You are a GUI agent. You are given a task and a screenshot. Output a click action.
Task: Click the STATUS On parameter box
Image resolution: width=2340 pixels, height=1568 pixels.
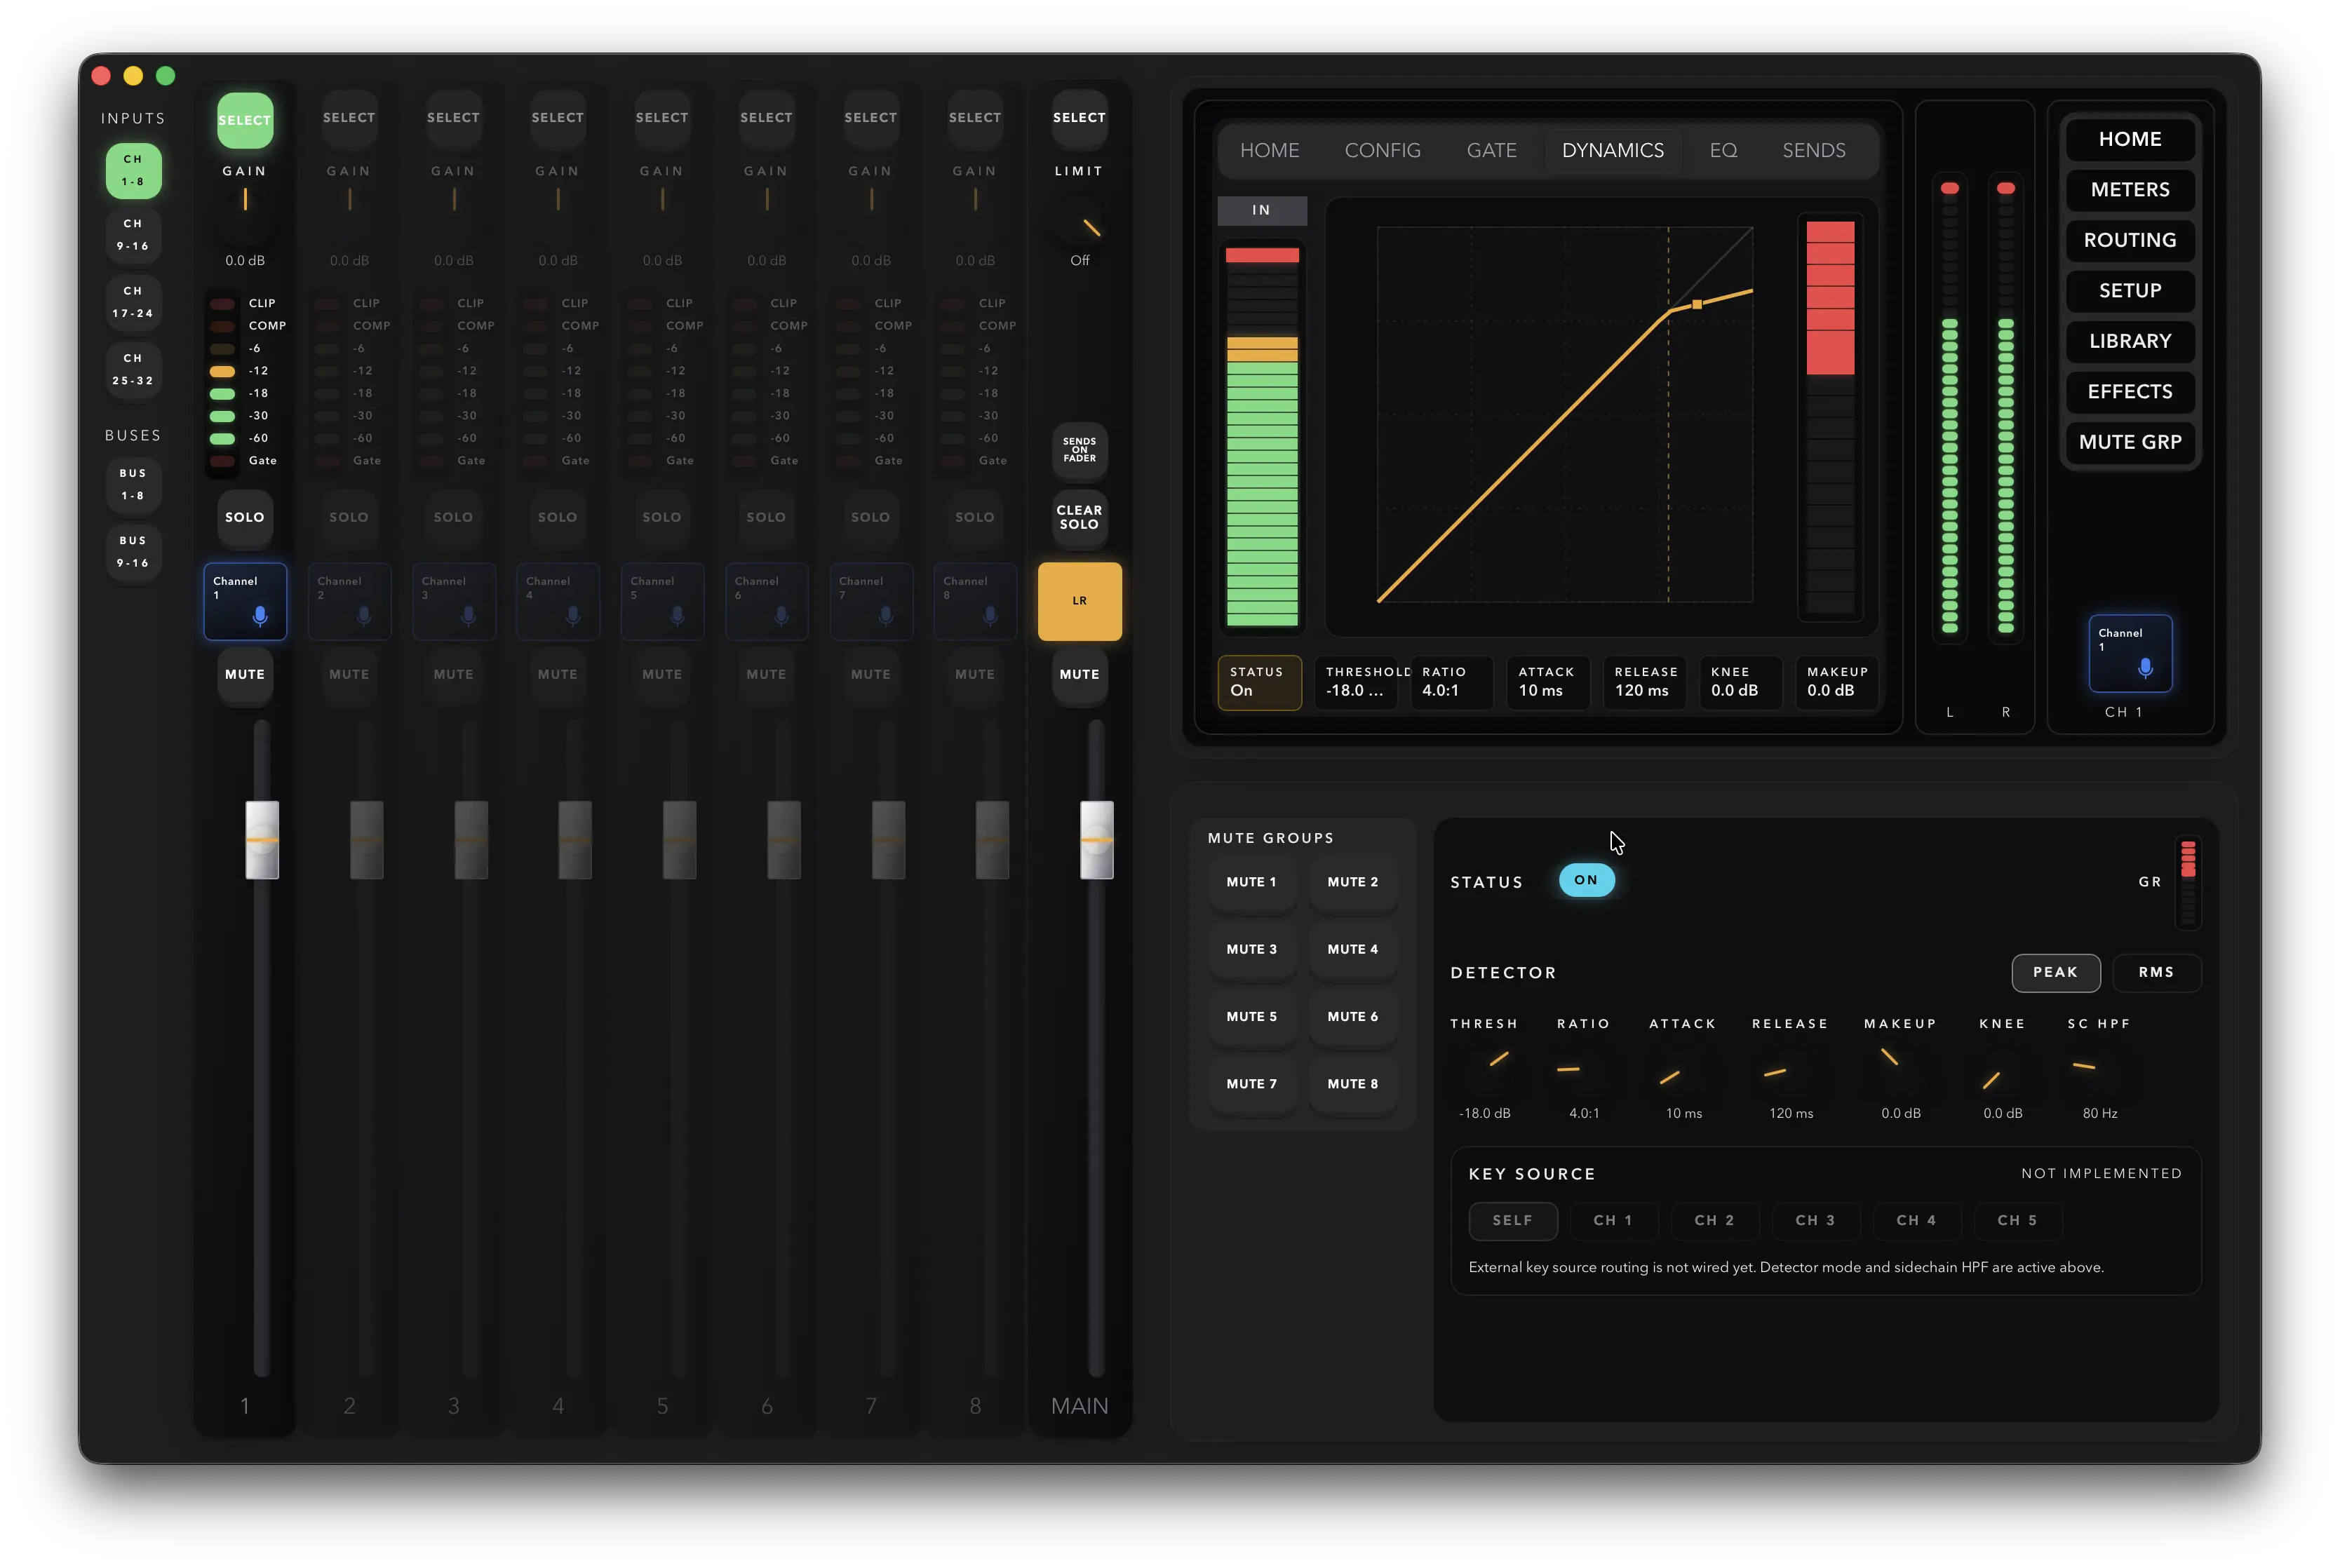1259,682
